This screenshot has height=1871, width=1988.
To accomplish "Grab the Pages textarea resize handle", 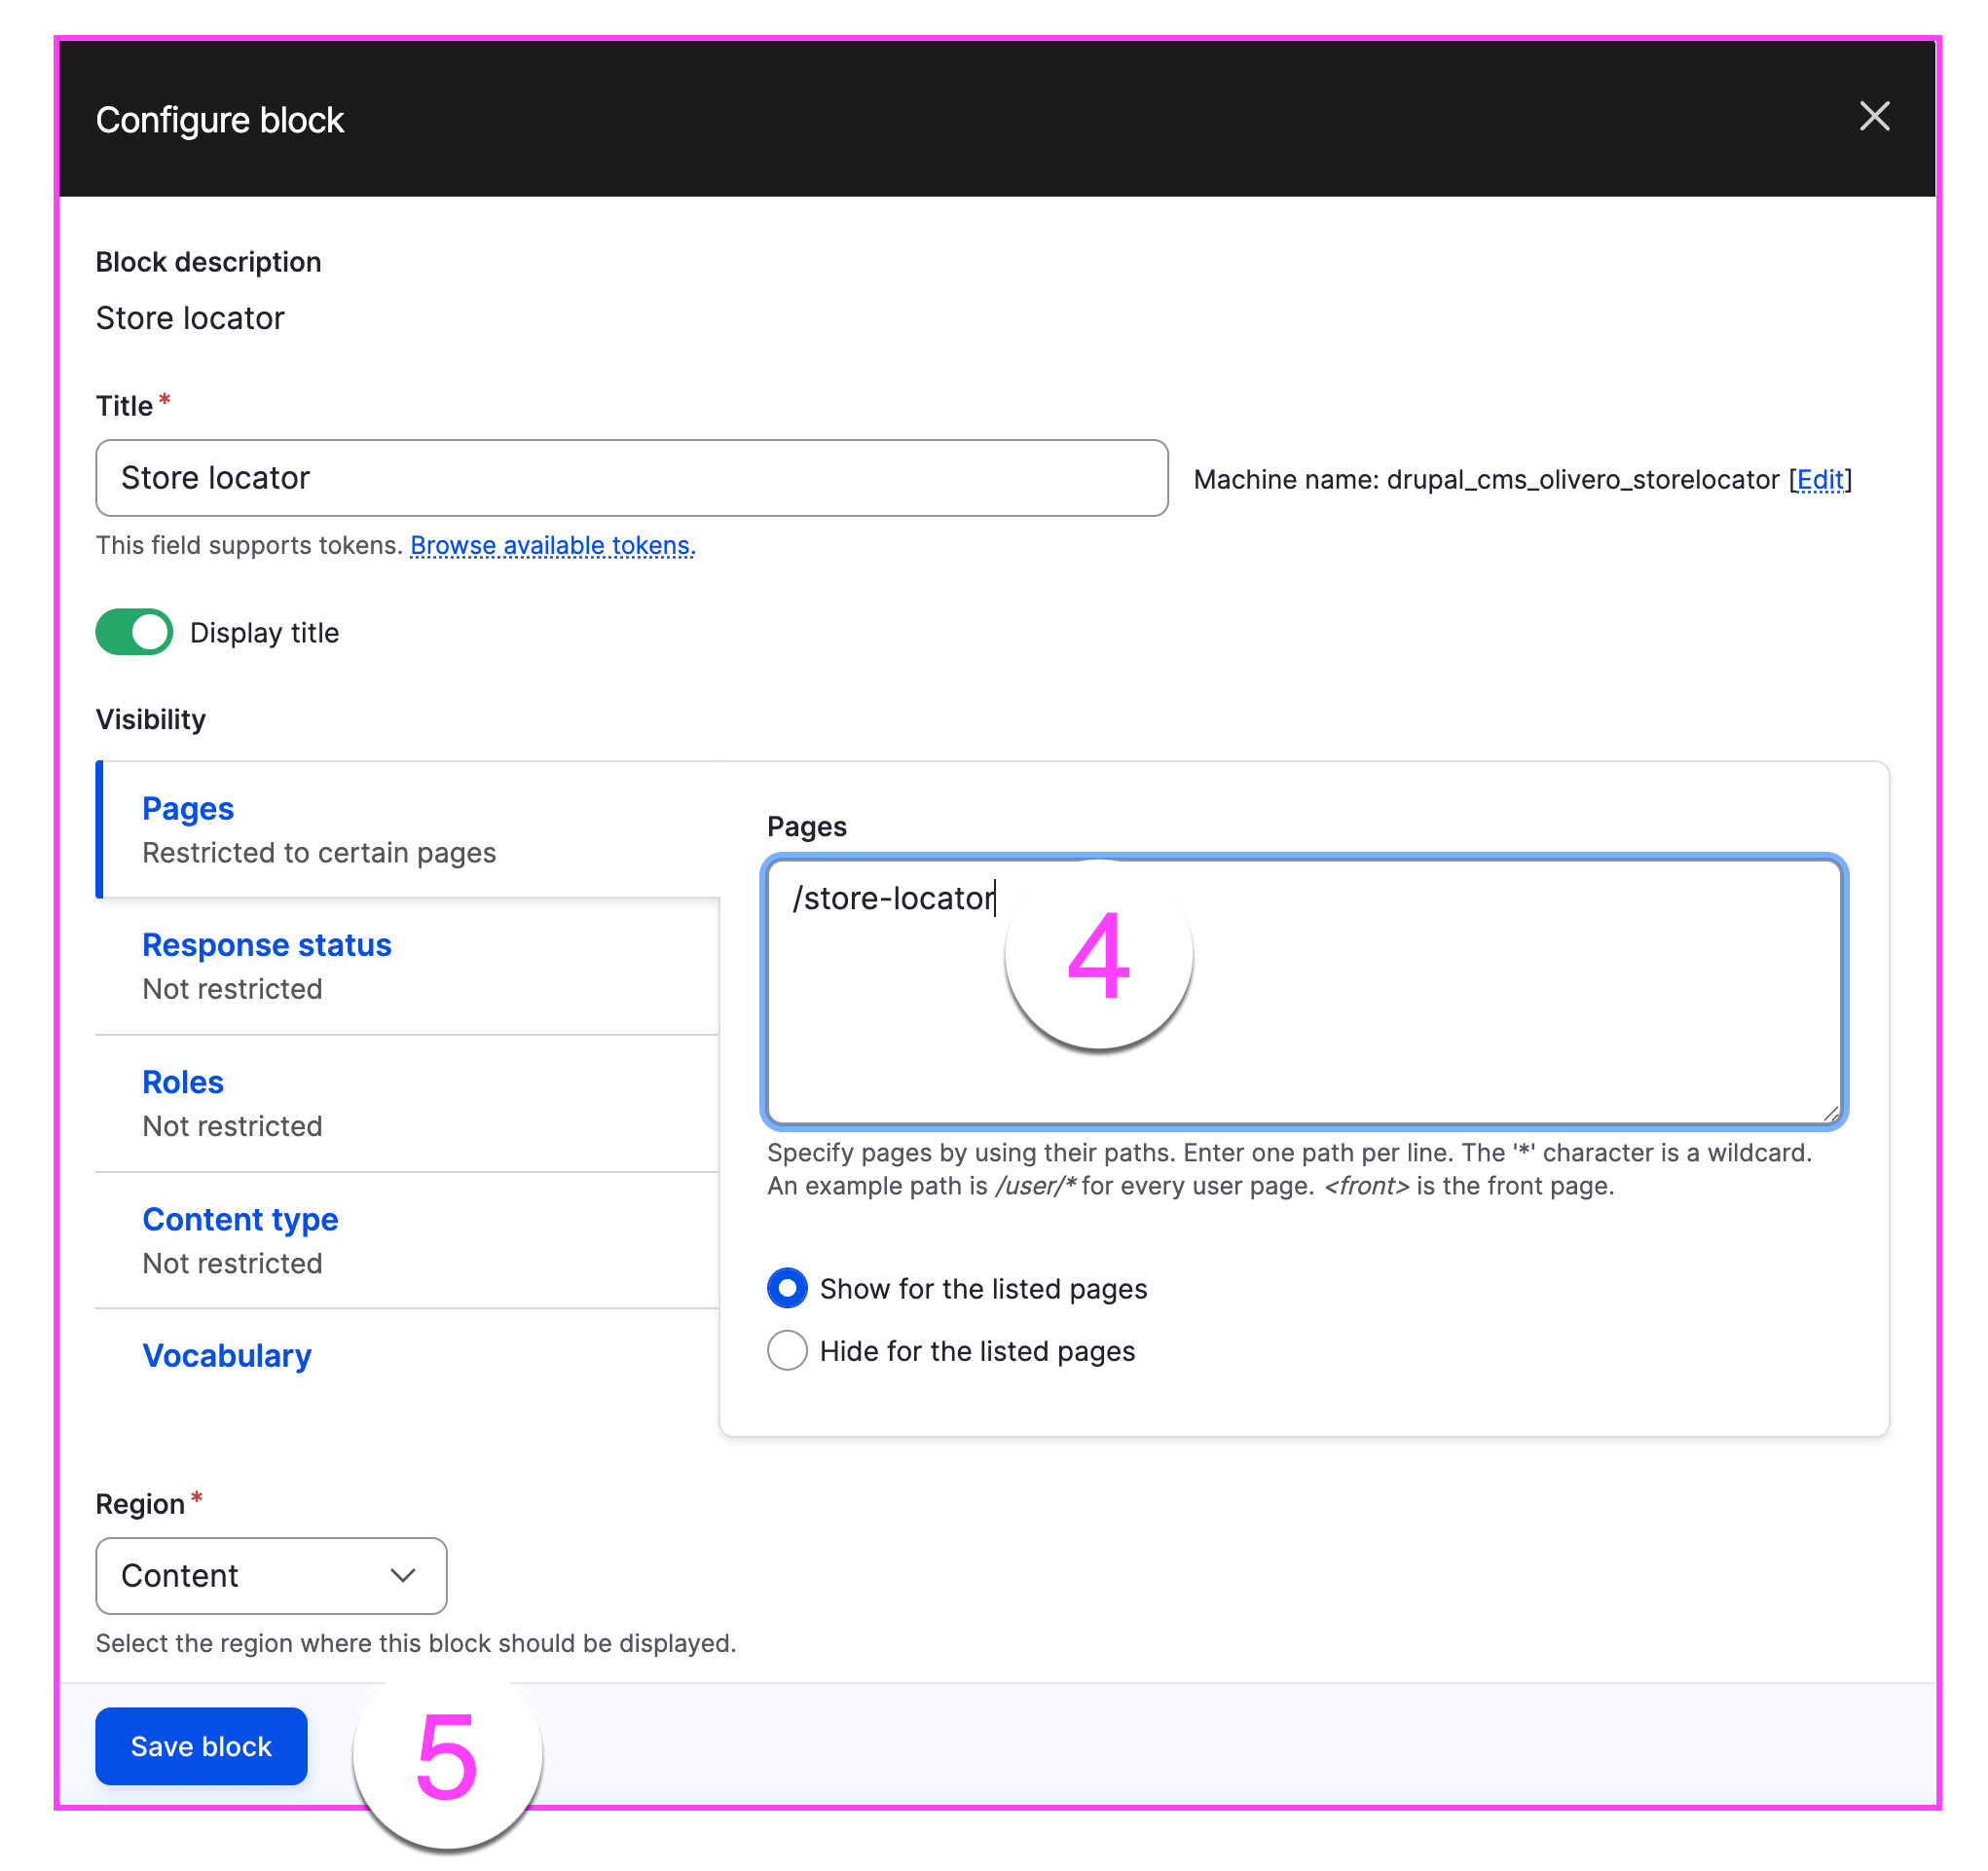I will coord(1831,1113).
